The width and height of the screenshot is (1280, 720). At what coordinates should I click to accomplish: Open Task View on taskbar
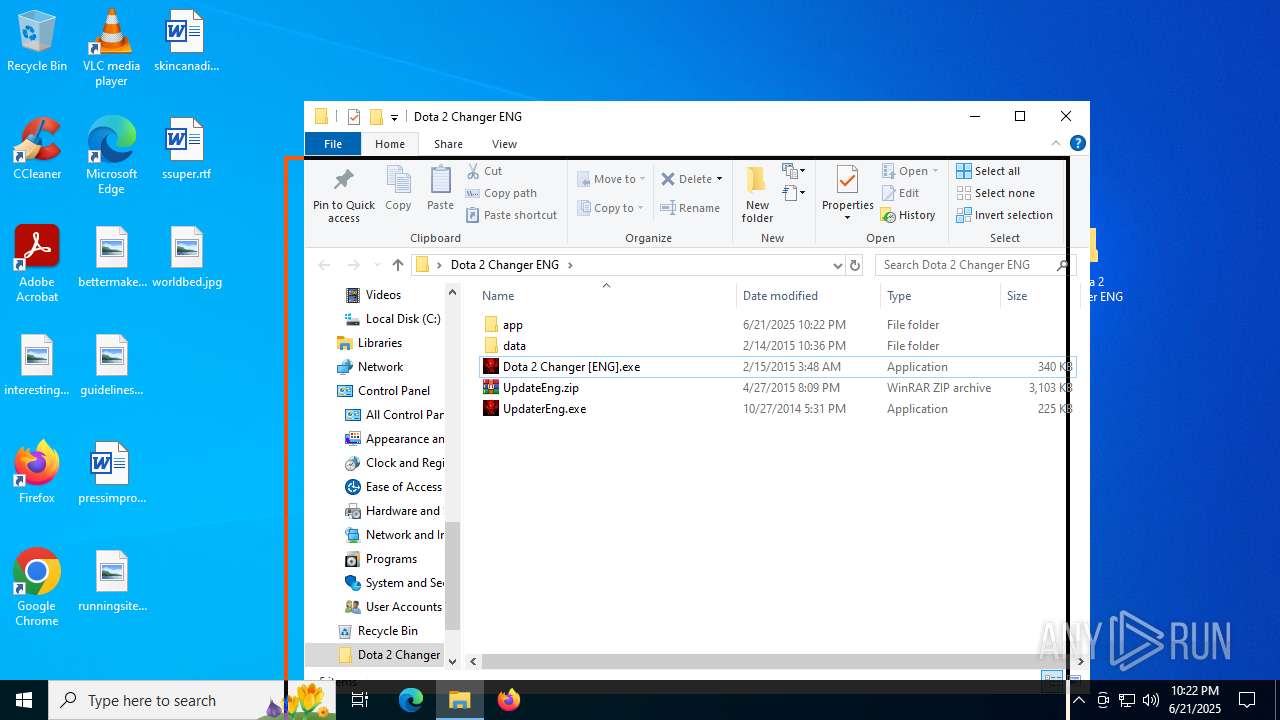(x=361, y=700)
